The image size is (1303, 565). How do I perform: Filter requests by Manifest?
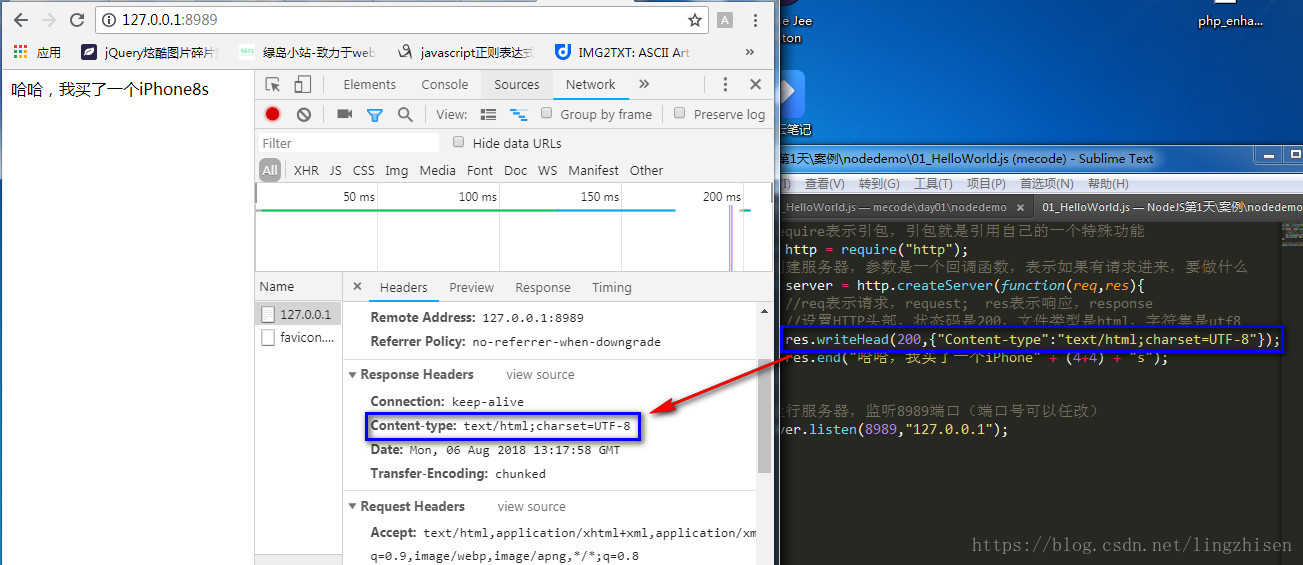point(593,170)
